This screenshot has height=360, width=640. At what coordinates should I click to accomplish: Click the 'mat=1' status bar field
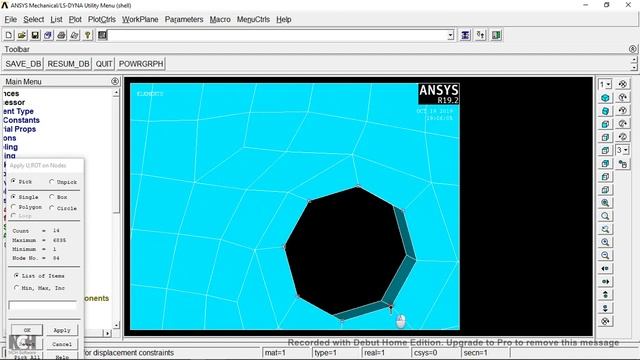tap(286, 353)
